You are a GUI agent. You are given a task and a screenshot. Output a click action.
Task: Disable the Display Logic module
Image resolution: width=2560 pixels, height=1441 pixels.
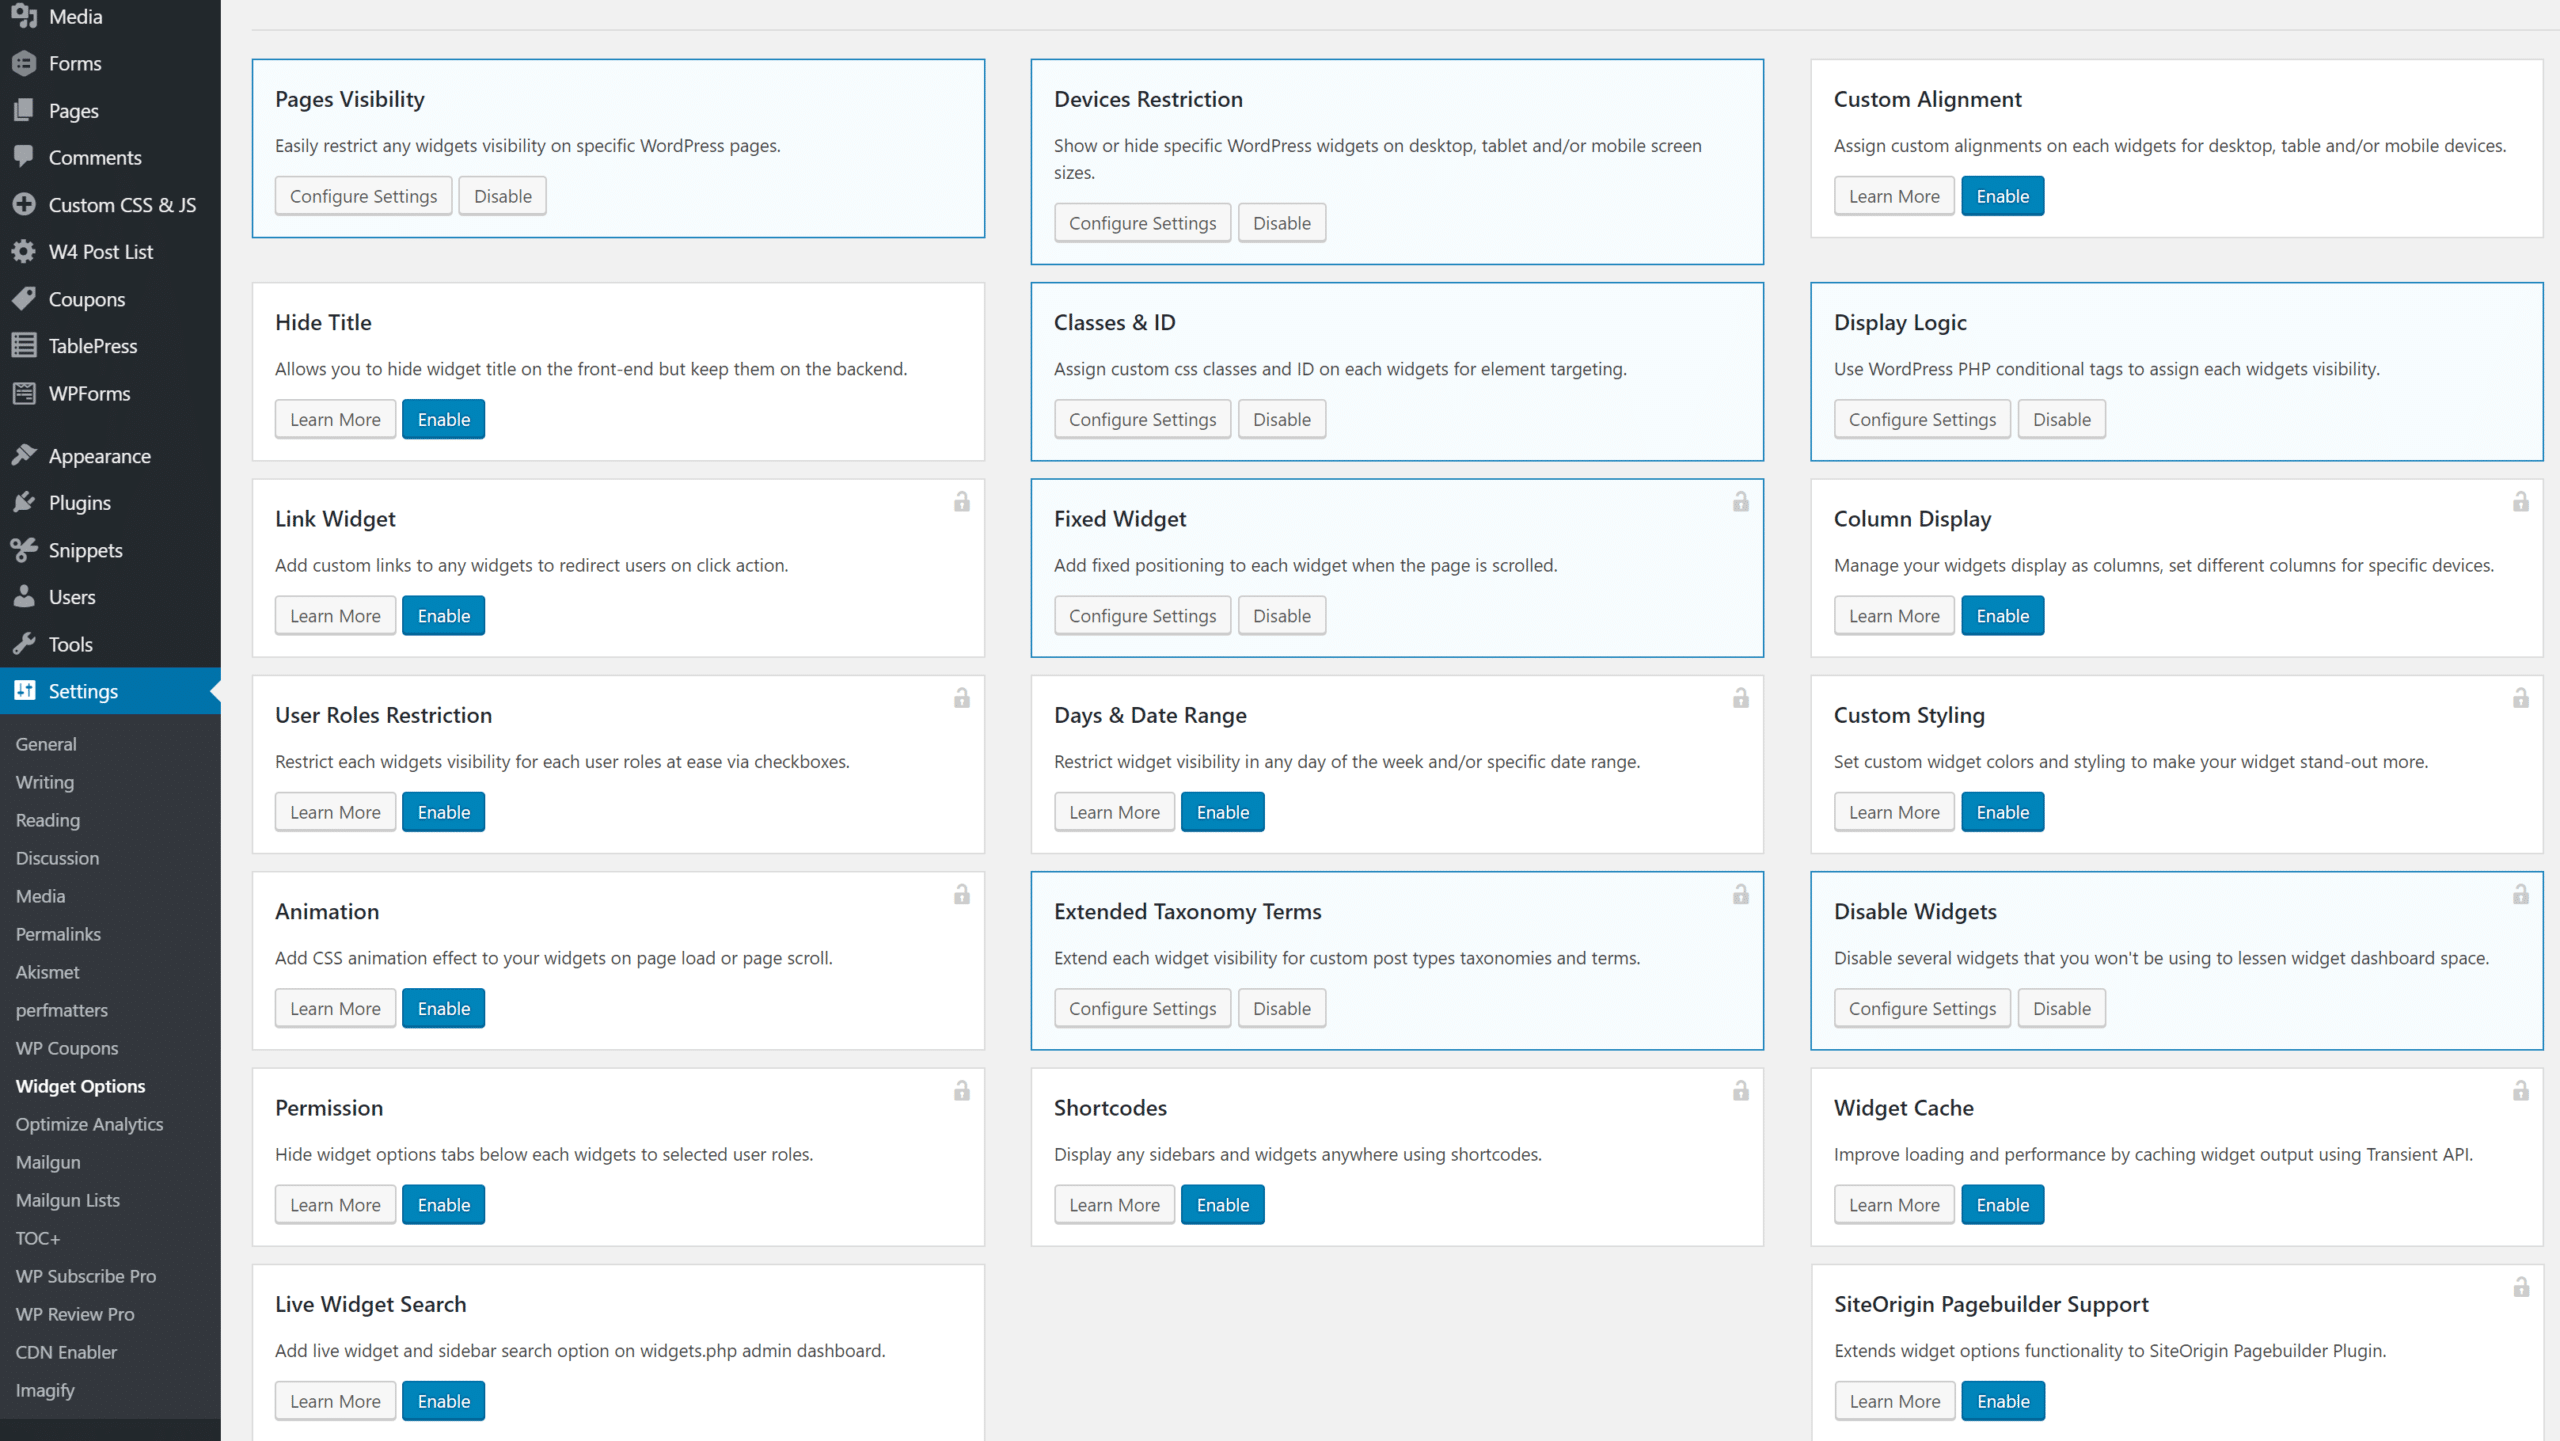click(2061, 419)
